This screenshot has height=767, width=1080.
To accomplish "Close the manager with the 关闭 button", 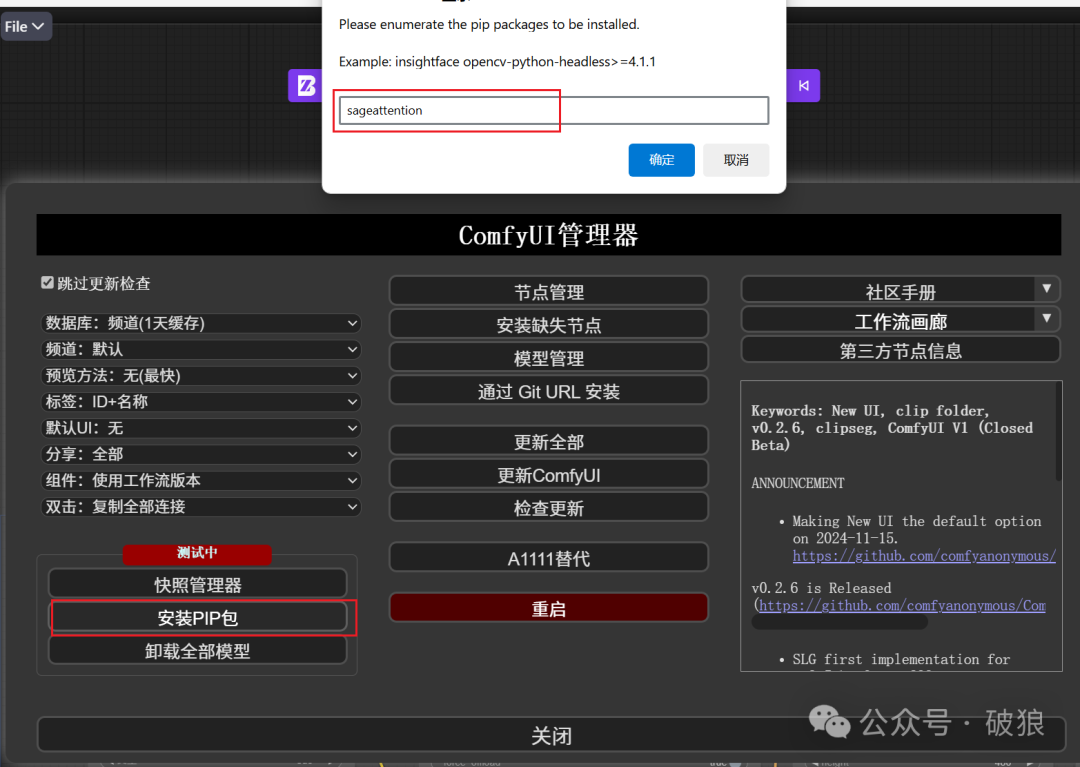I will (x=551, y=735).
